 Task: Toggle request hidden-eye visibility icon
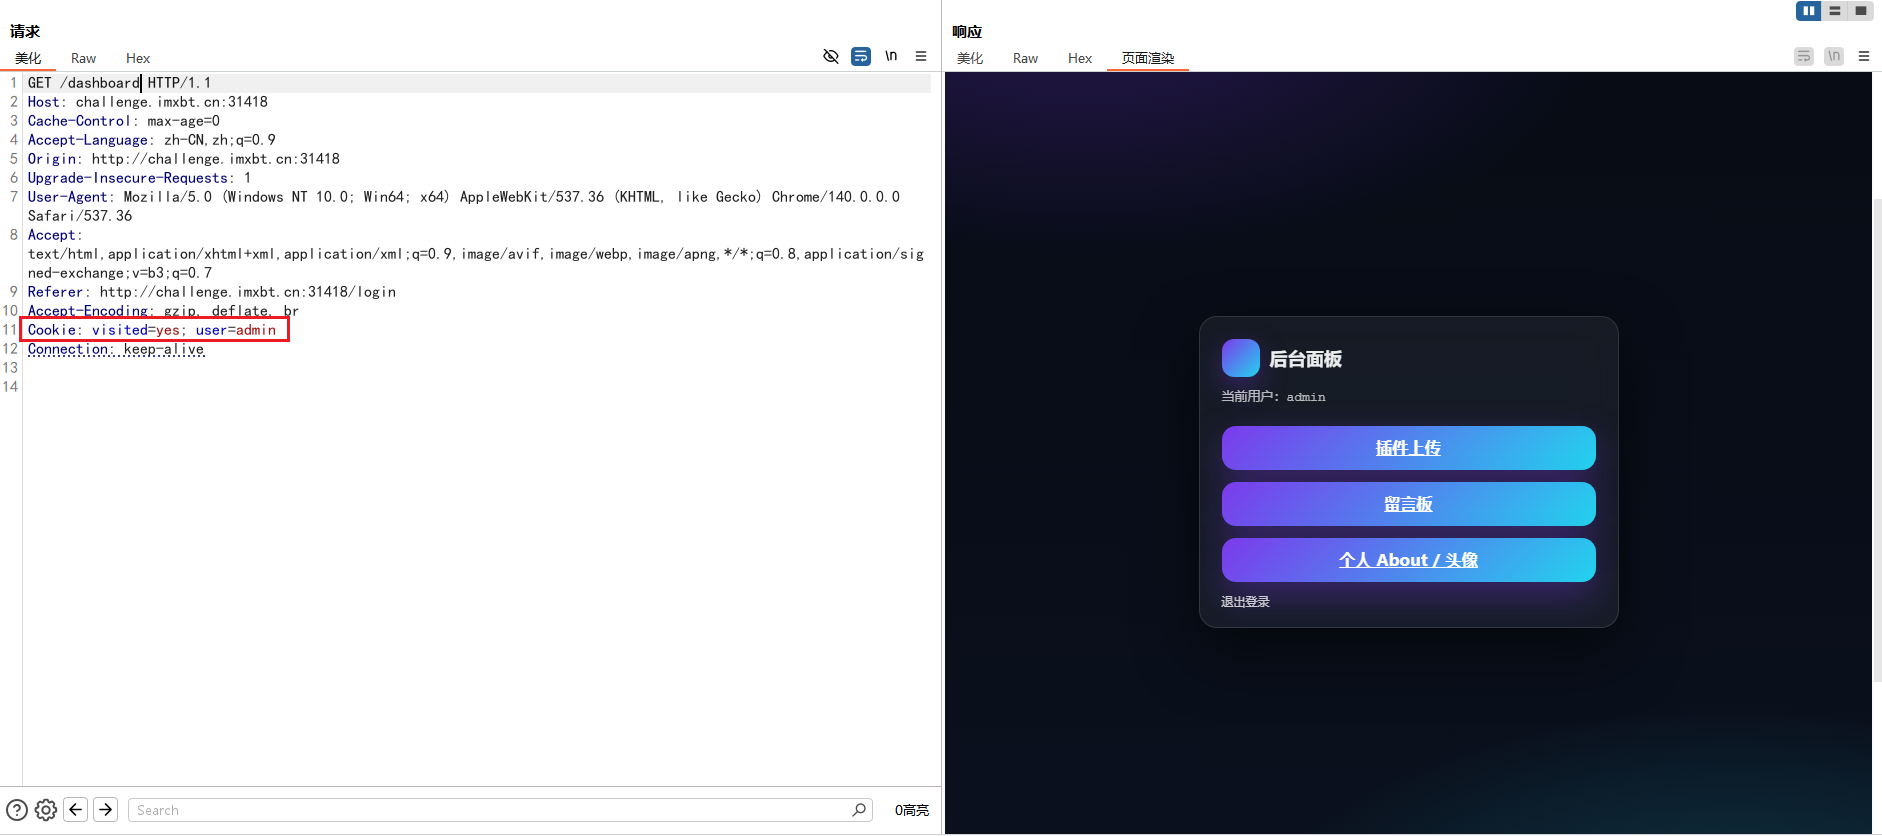(x=831, y=56)
